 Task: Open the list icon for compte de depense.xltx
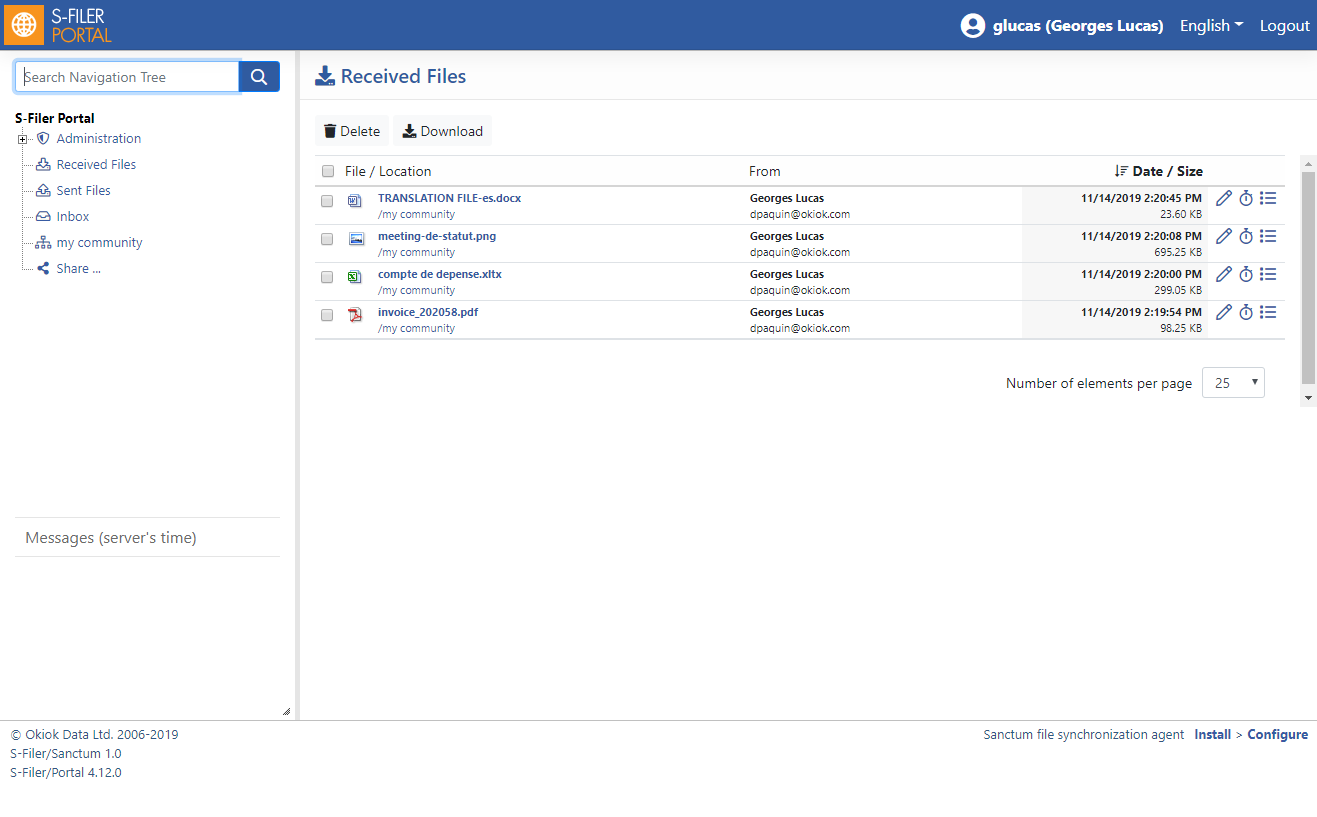[x=1268, y=274]
